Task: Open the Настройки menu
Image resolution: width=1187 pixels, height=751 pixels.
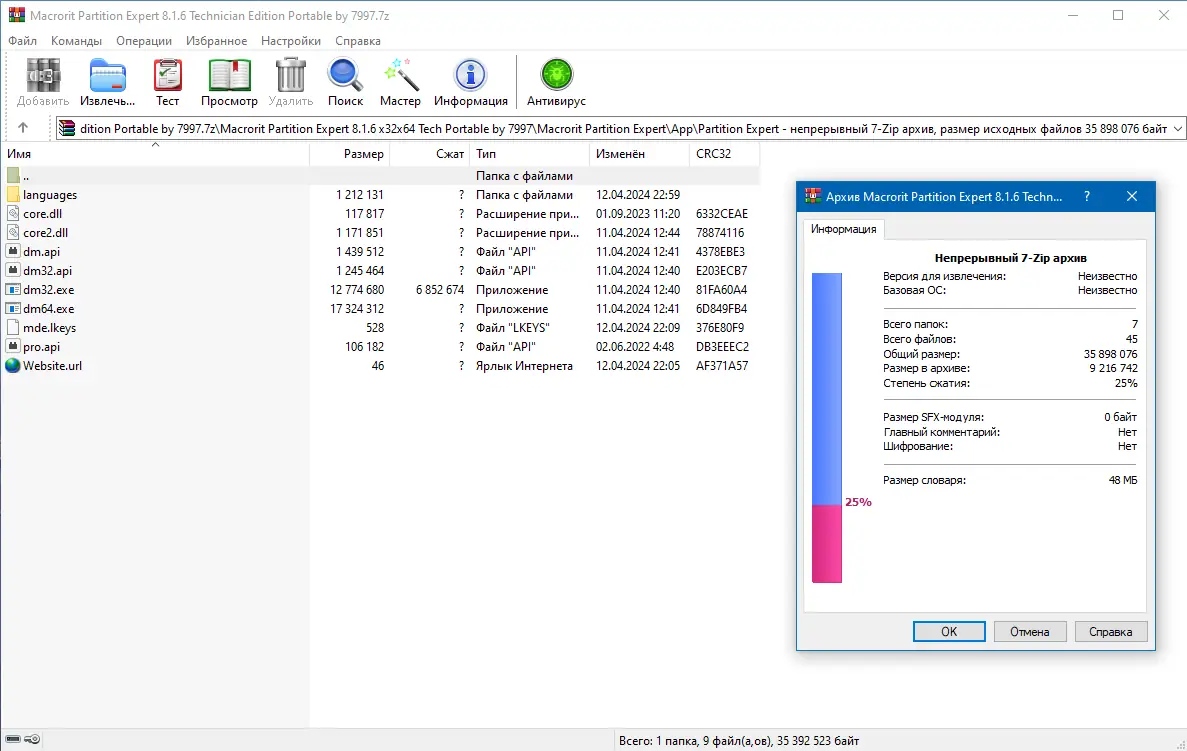Action: pyautogui.click(x=291, y=41)
